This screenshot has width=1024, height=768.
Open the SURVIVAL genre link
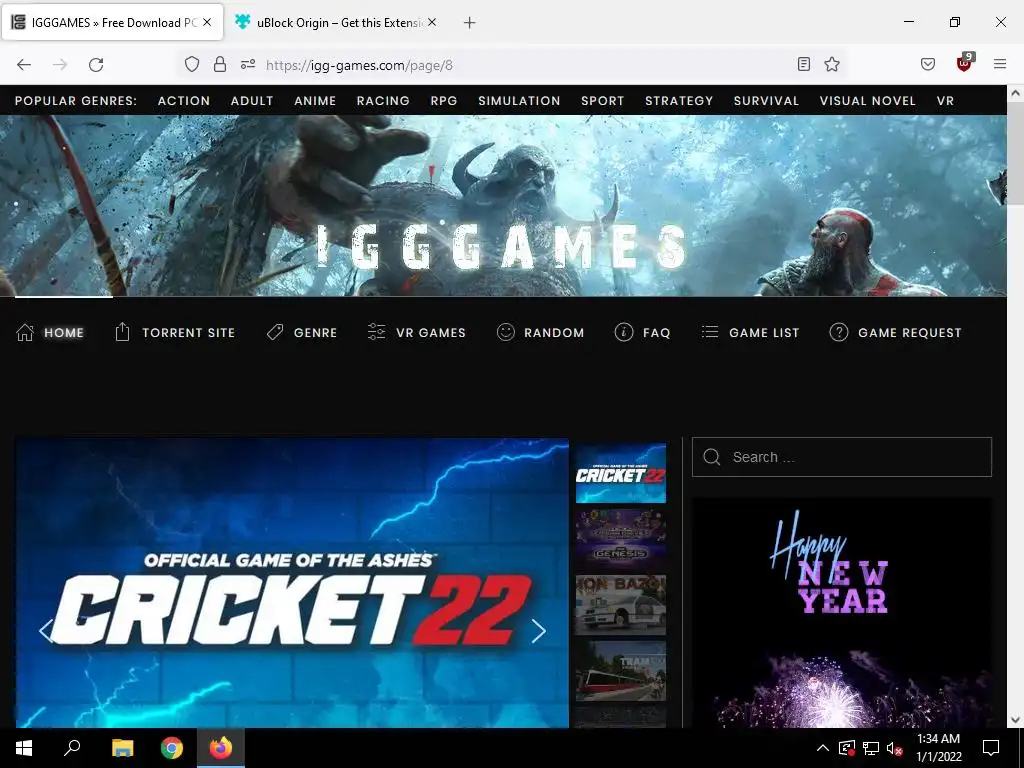tap(767, 101)
